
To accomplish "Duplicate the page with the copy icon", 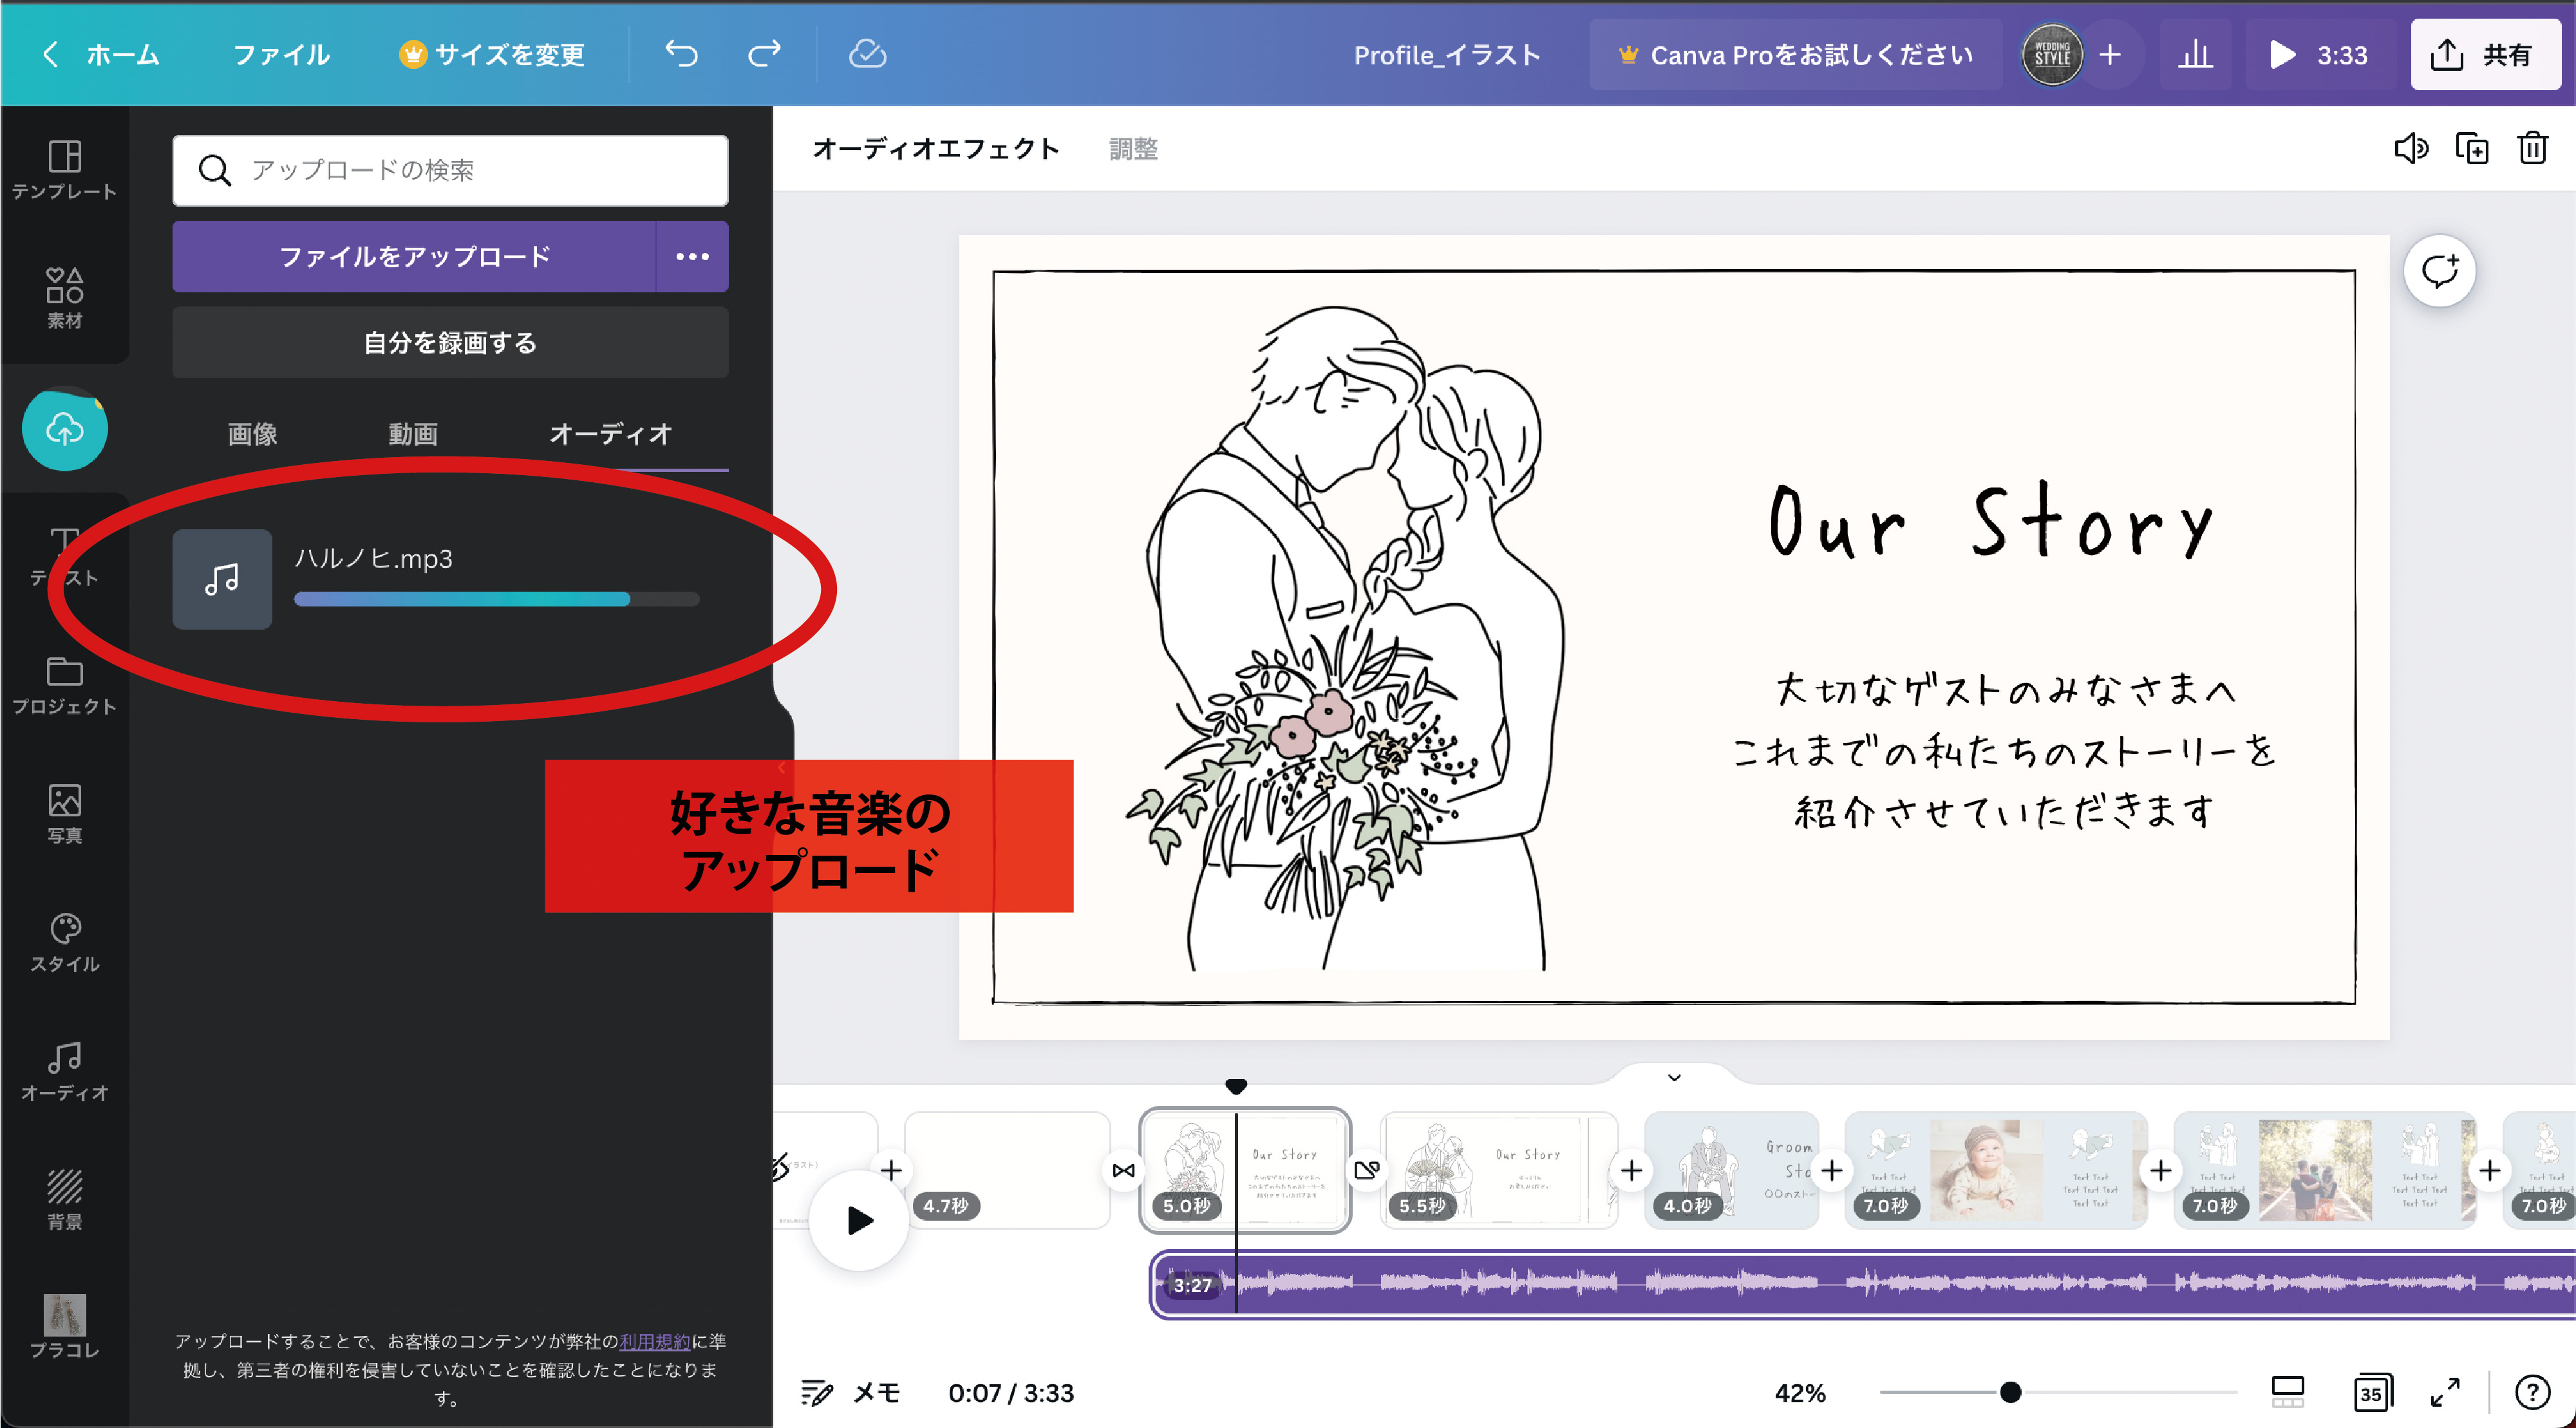I will click(2472, 149).
